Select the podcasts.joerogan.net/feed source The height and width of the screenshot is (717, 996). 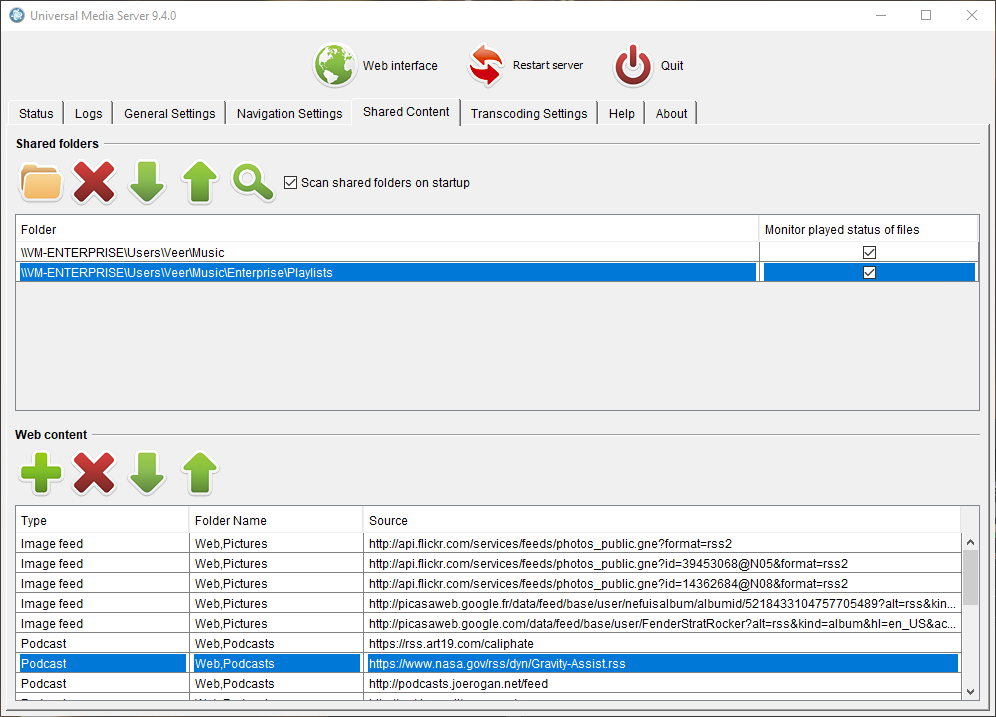click(x=662, y=683)
